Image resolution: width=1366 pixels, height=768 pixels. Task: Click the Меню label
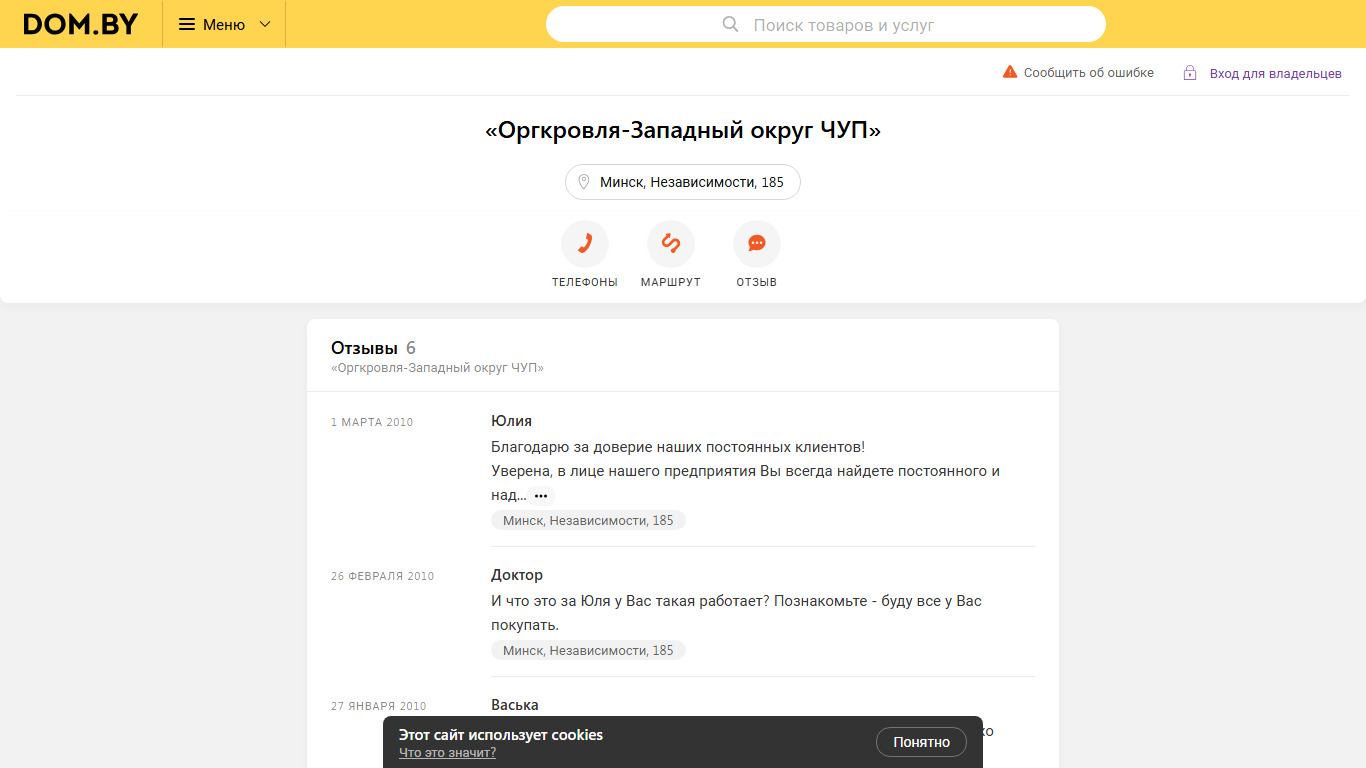[x=224, y=24]
